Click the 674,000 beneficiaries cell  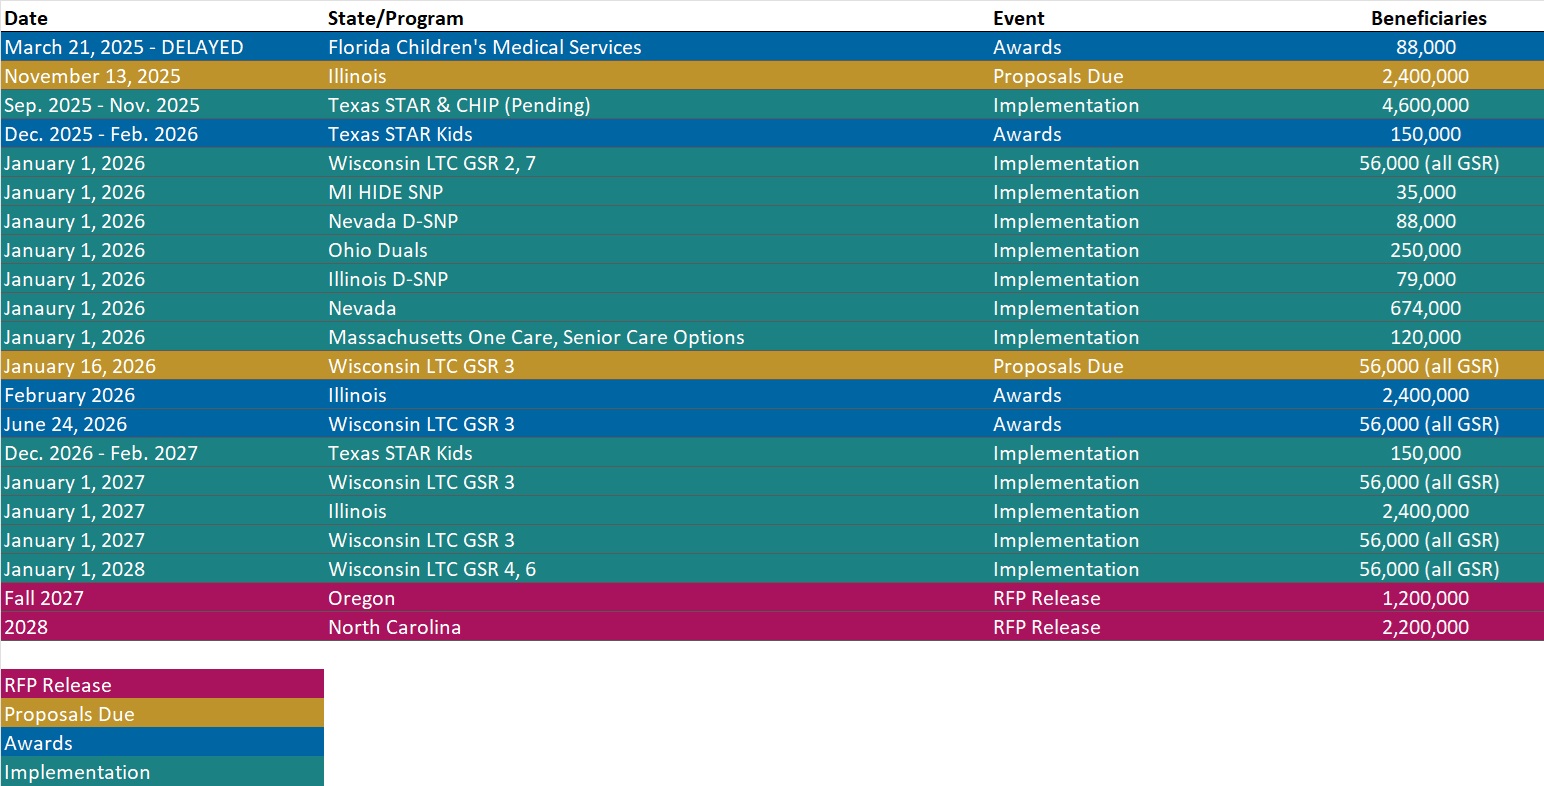1426,308
